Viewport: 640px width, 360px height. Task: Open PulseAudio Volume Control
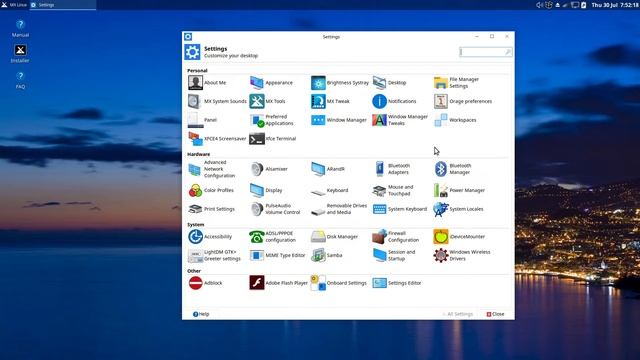pyautogui.click(x=275, y=209)
